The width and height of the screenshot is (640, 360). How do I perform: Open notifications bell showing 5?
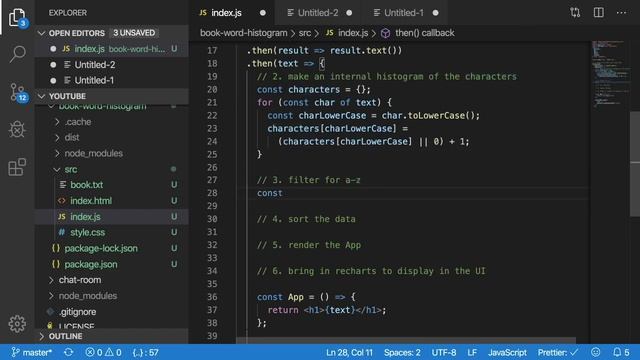[622, 352]
